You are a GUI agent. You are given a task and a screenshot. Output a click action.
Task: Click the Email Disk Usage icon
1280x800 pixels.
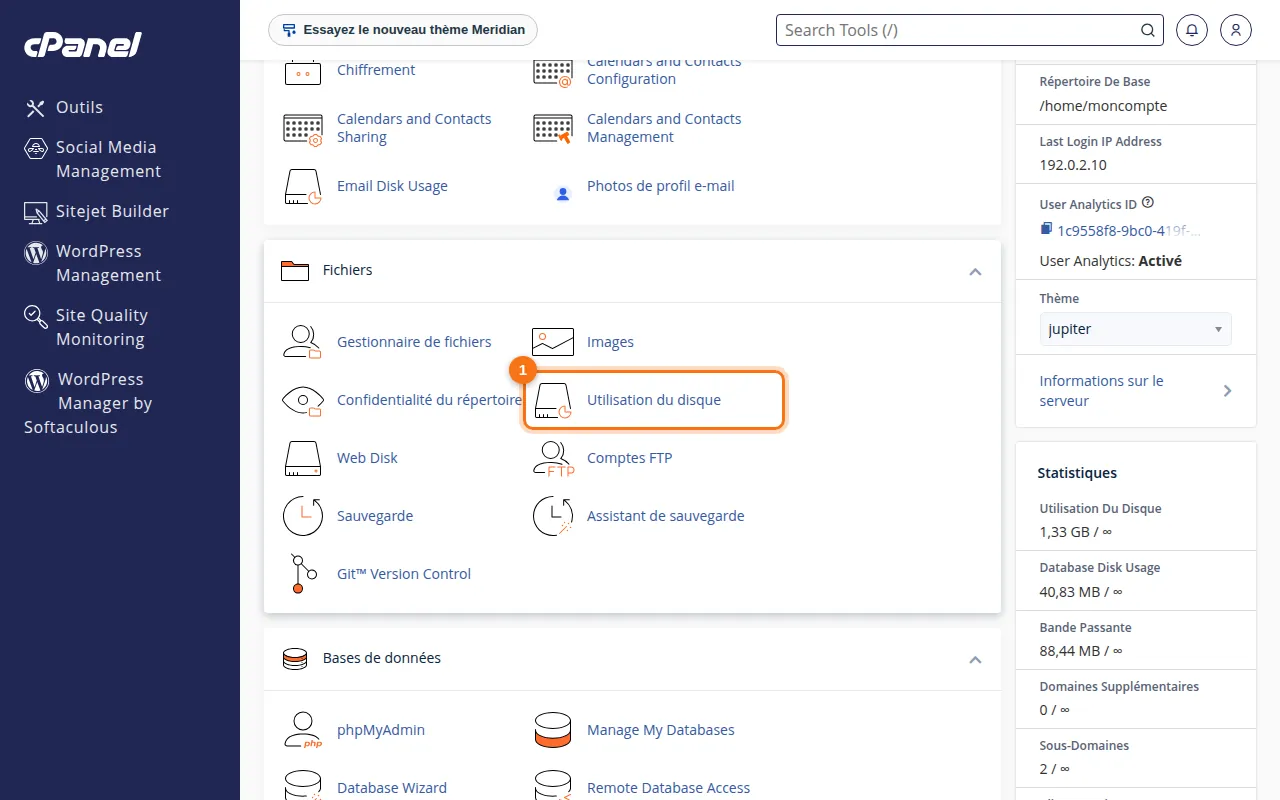point(302,186)
